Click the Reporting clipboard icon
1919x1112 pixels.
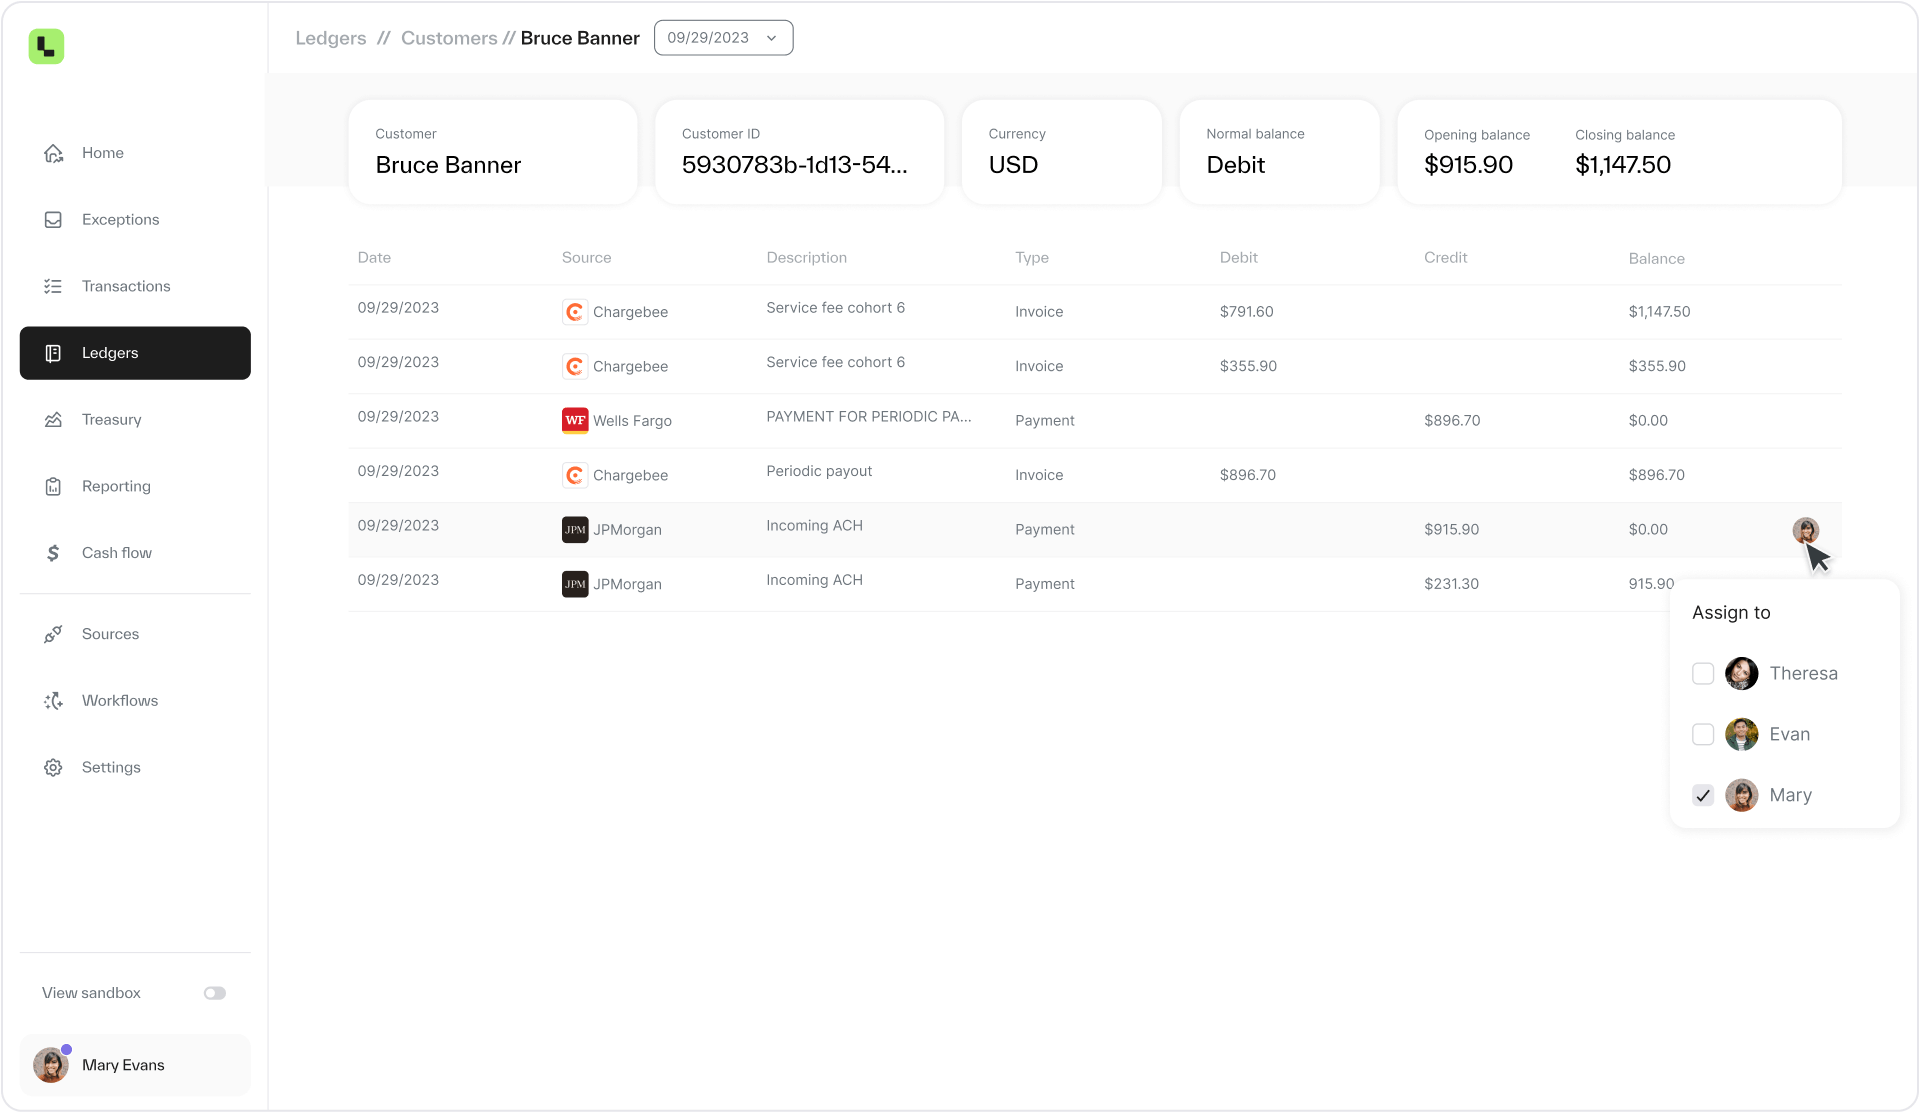click(53, 486)
